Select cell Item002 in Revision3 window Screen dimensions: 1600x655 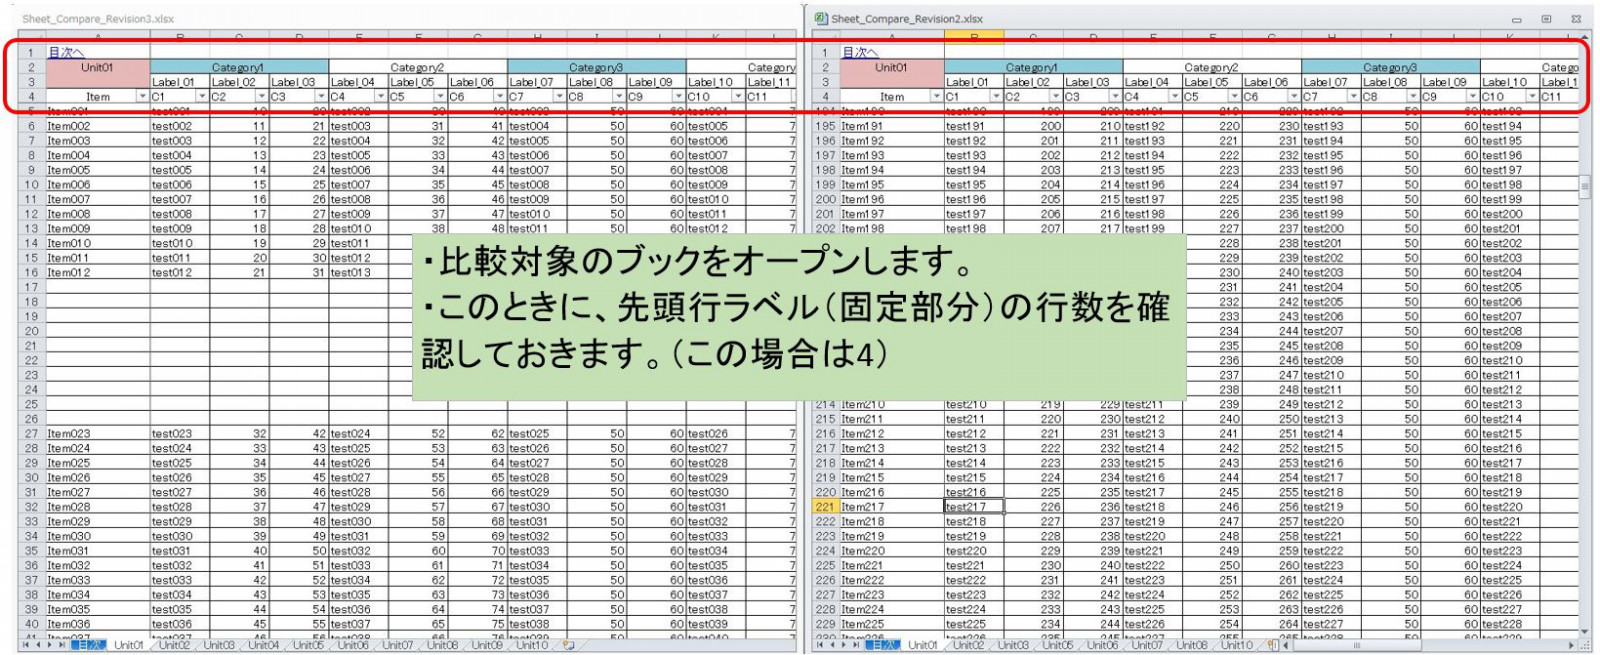click(97, 126)
